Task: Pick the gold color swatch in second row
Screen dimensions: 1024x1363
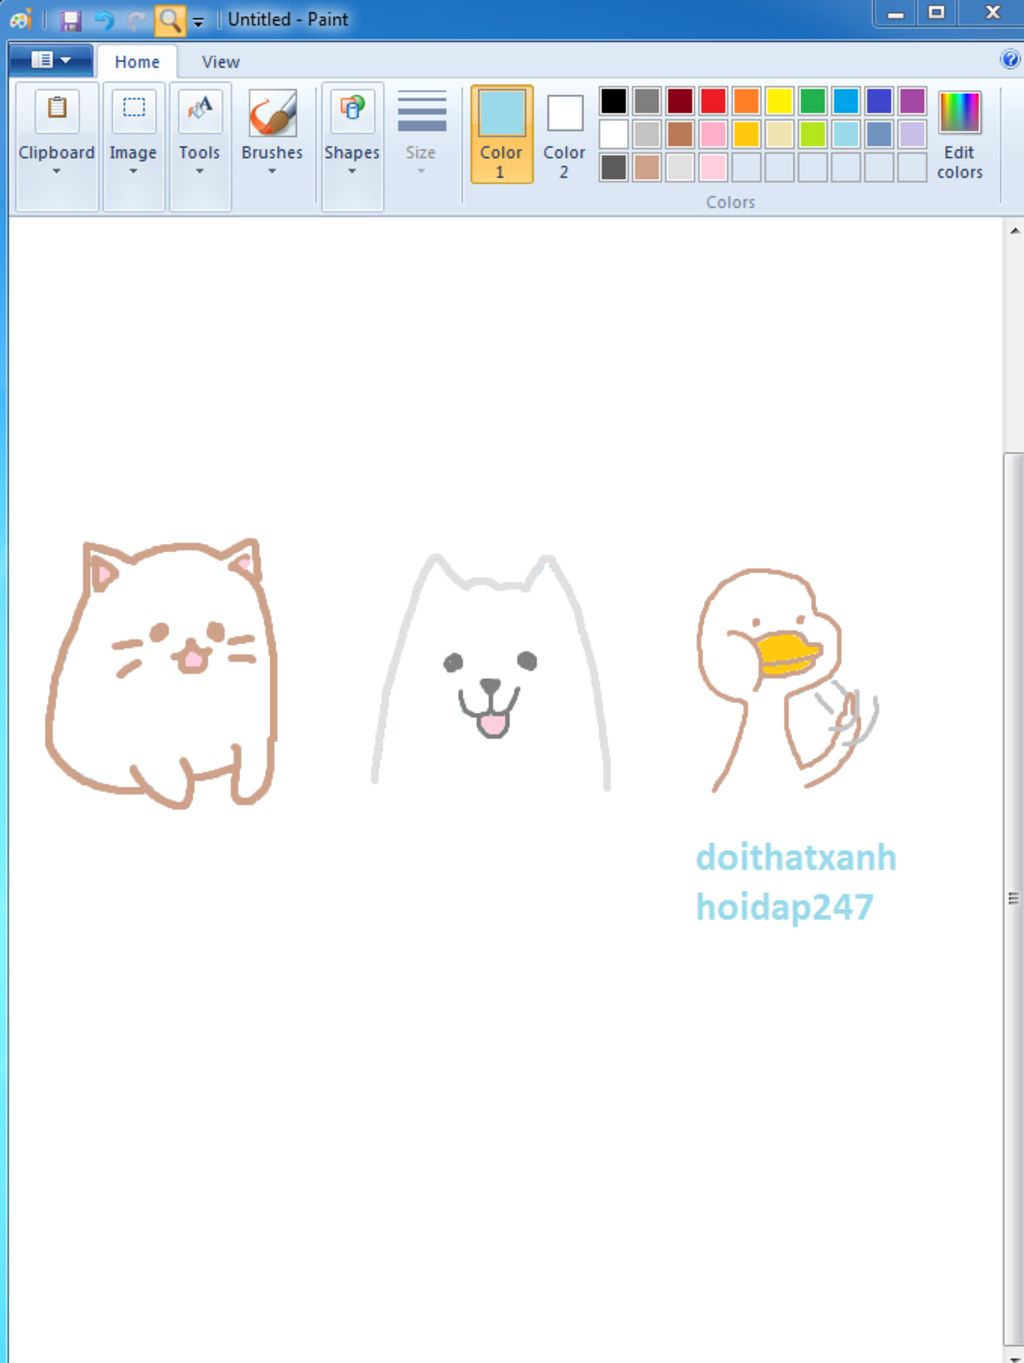Action: (x=746, y=134)
